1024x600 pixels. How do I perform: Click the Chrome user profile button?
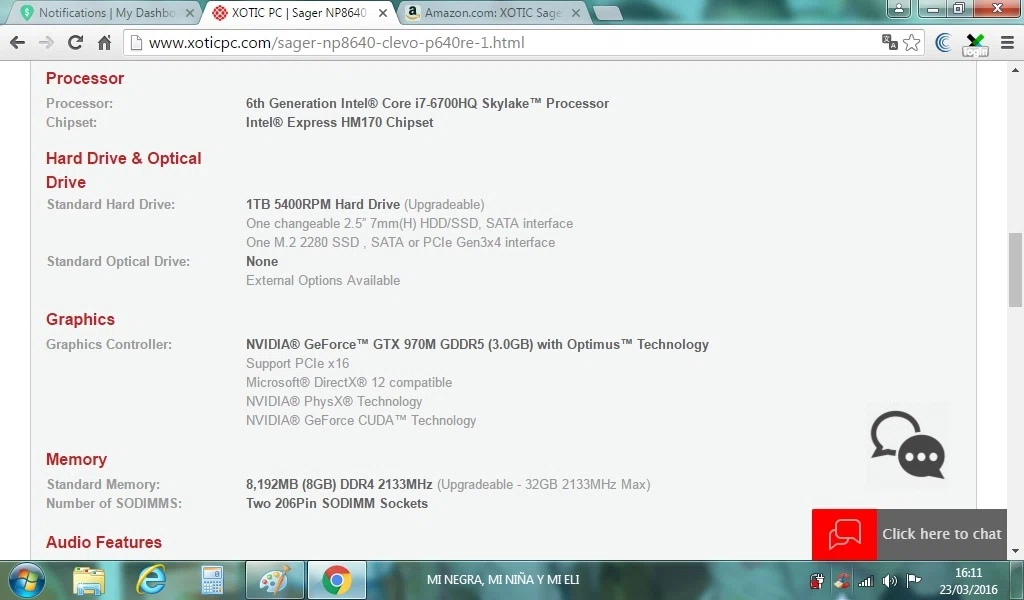coord(899,8)
